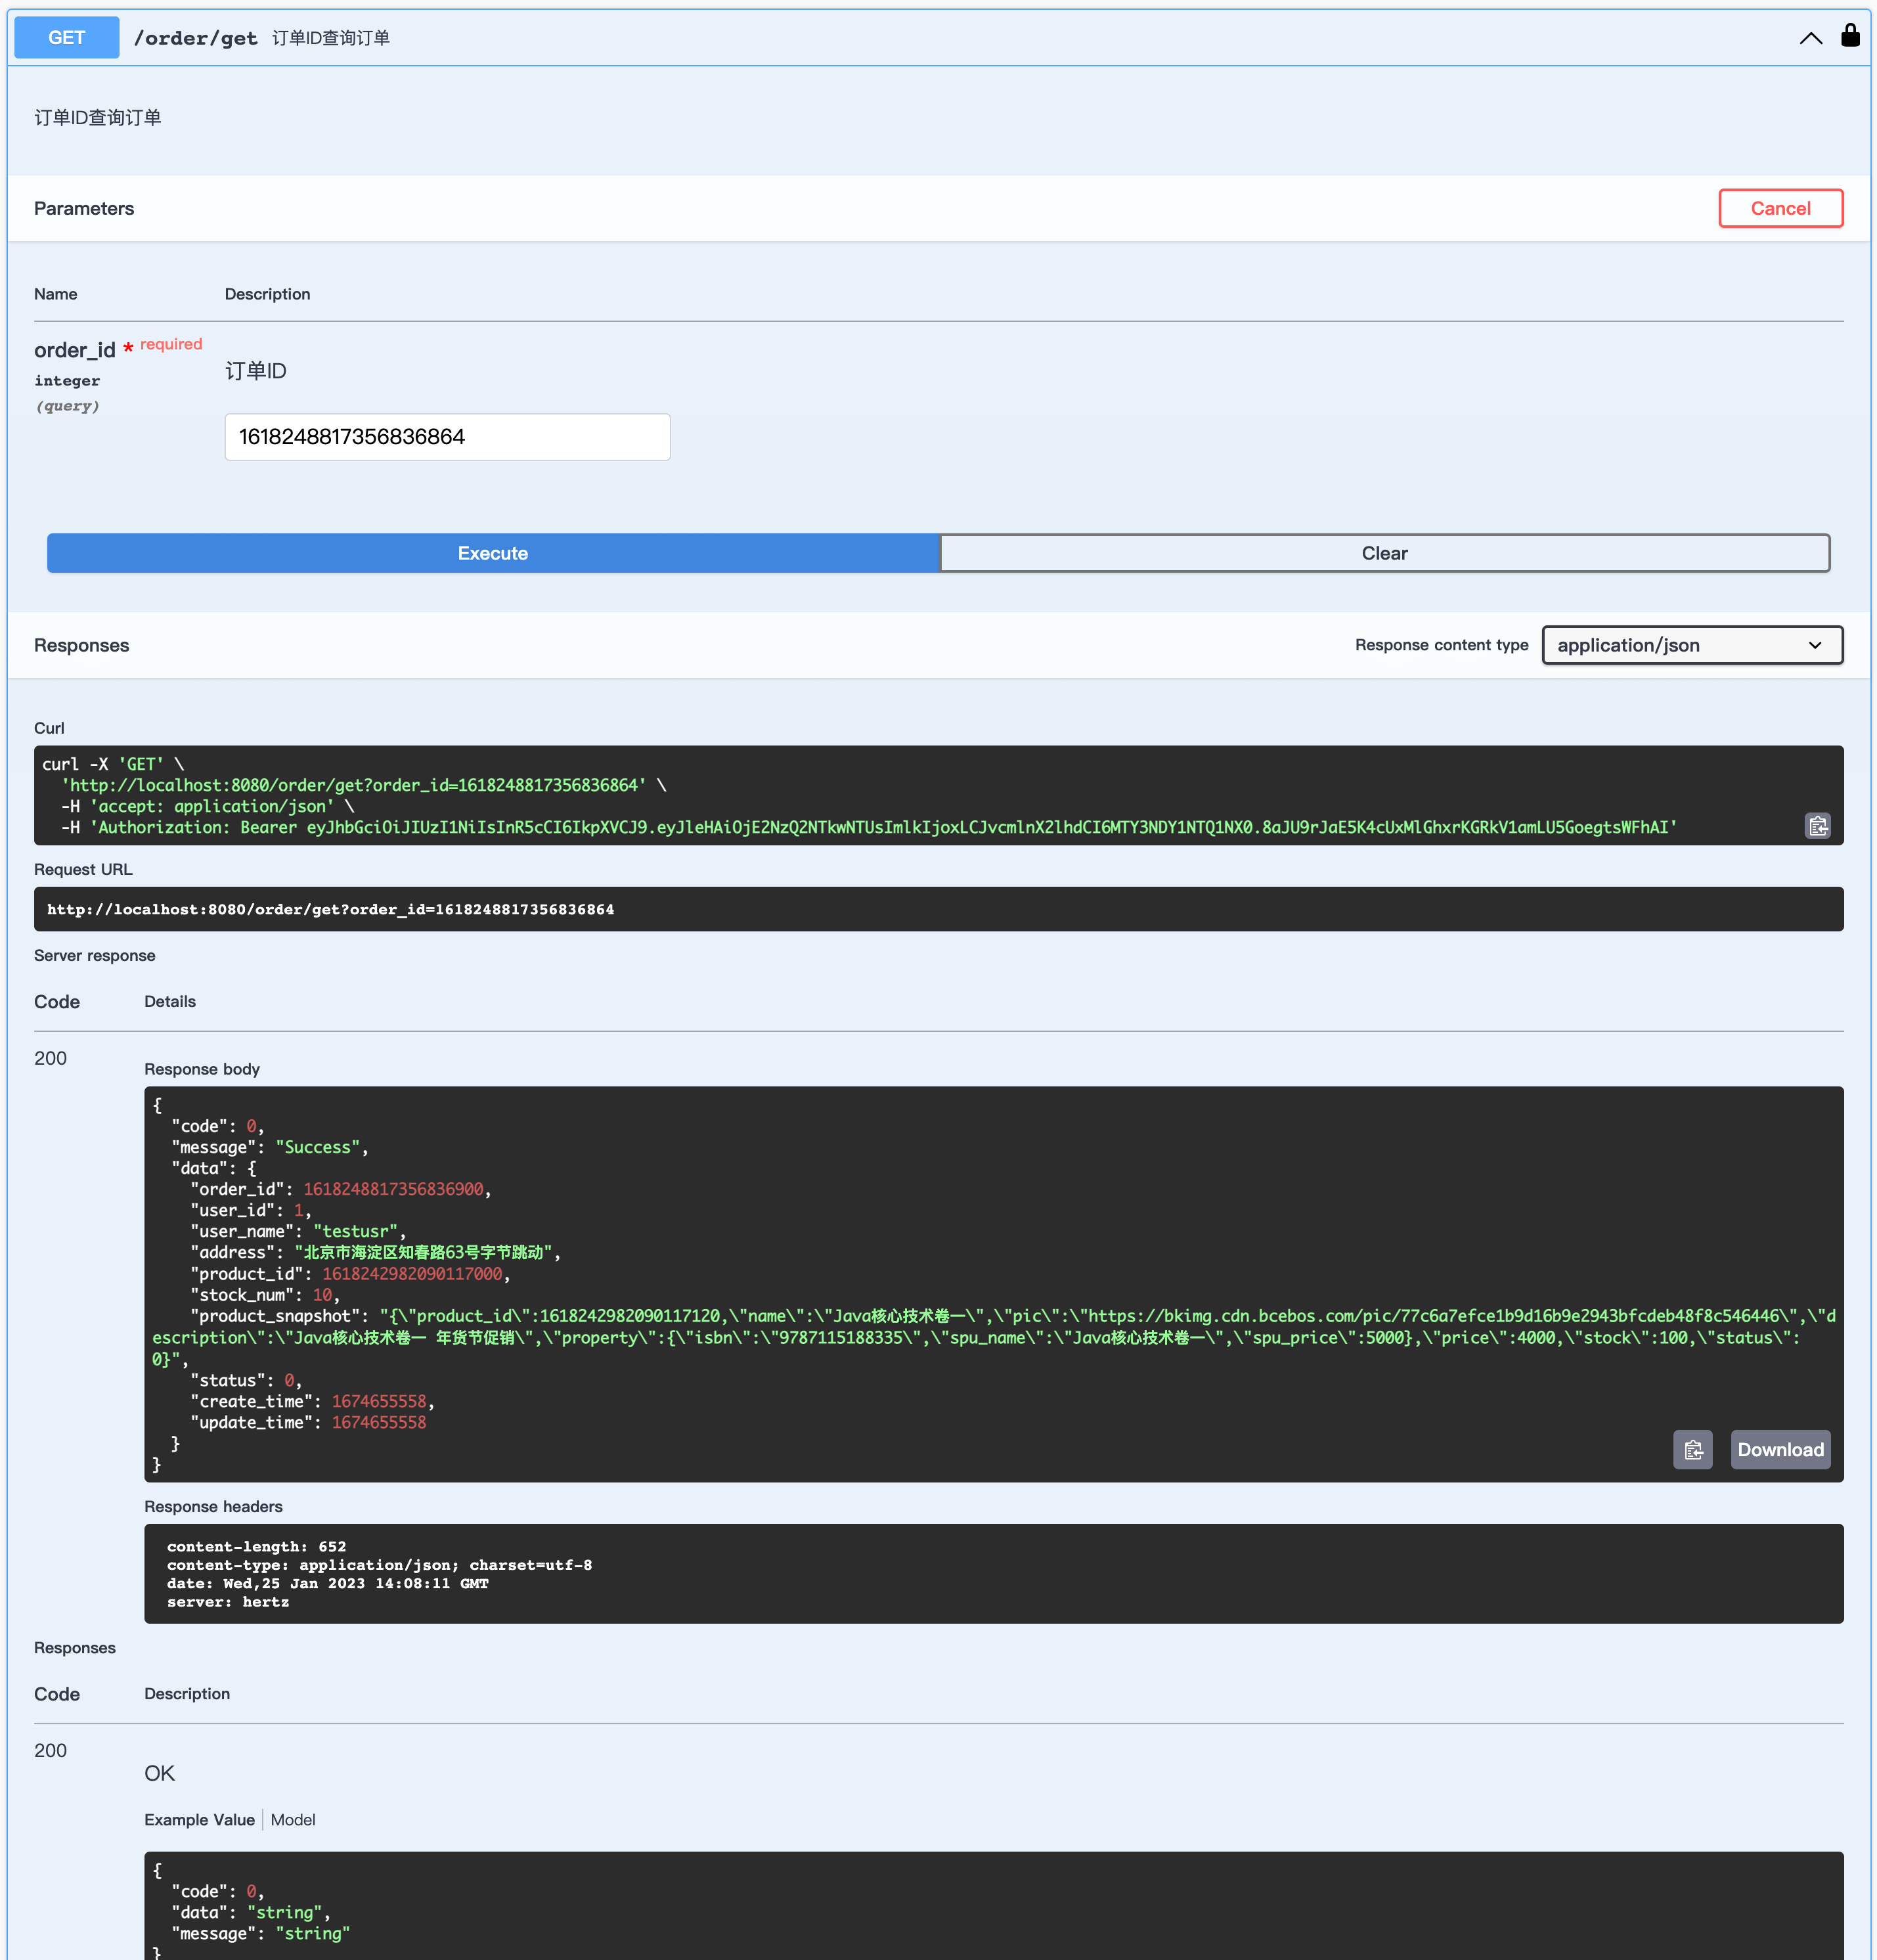The height and width of the screenshot is (1960, 1877).
Task: Click the order_id parameter name
Action: (75, 350)
